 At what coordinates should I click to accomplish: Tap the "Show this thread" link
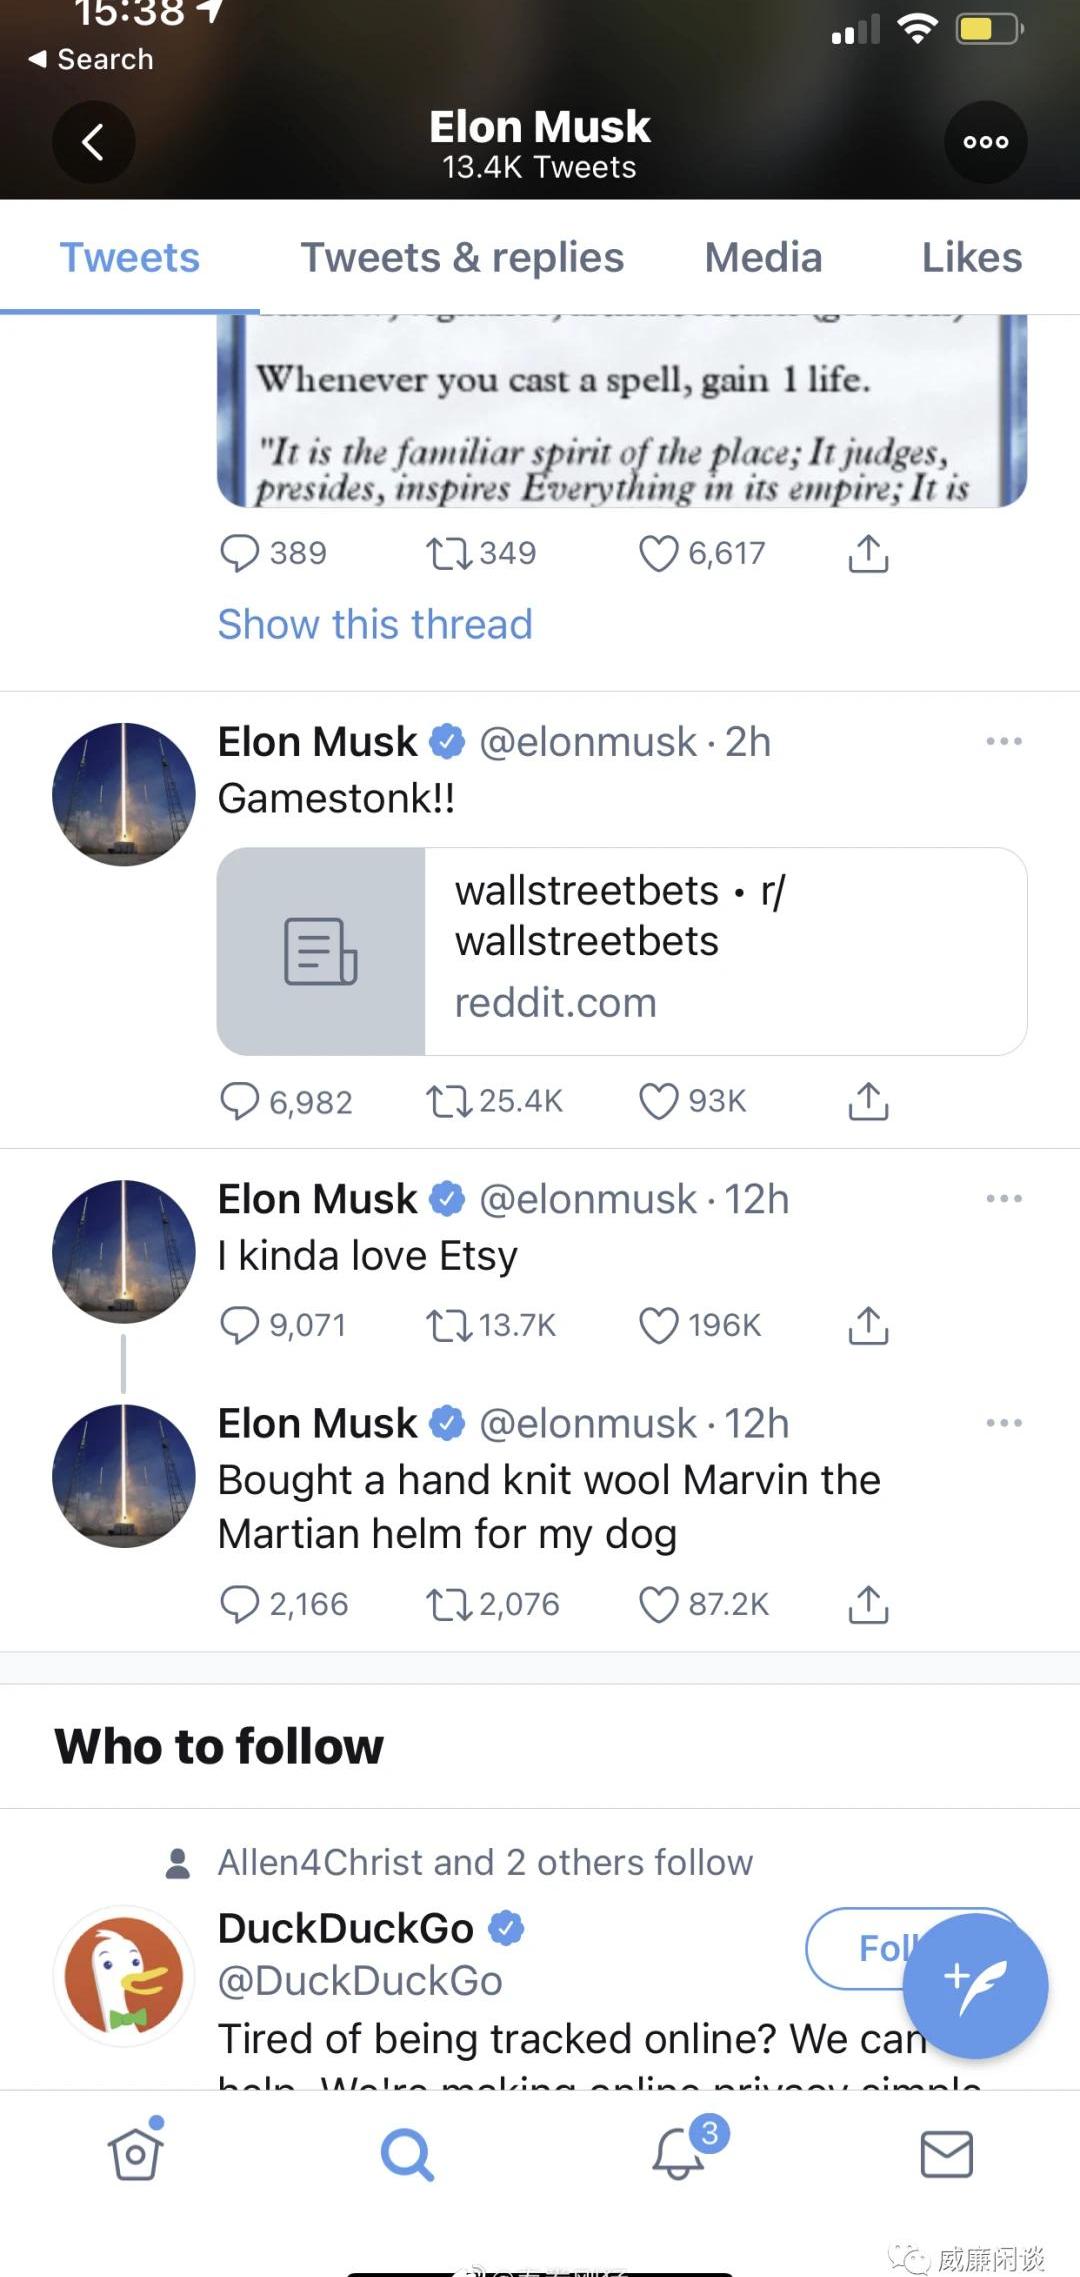pyautogui.click(x=375, y=624)
